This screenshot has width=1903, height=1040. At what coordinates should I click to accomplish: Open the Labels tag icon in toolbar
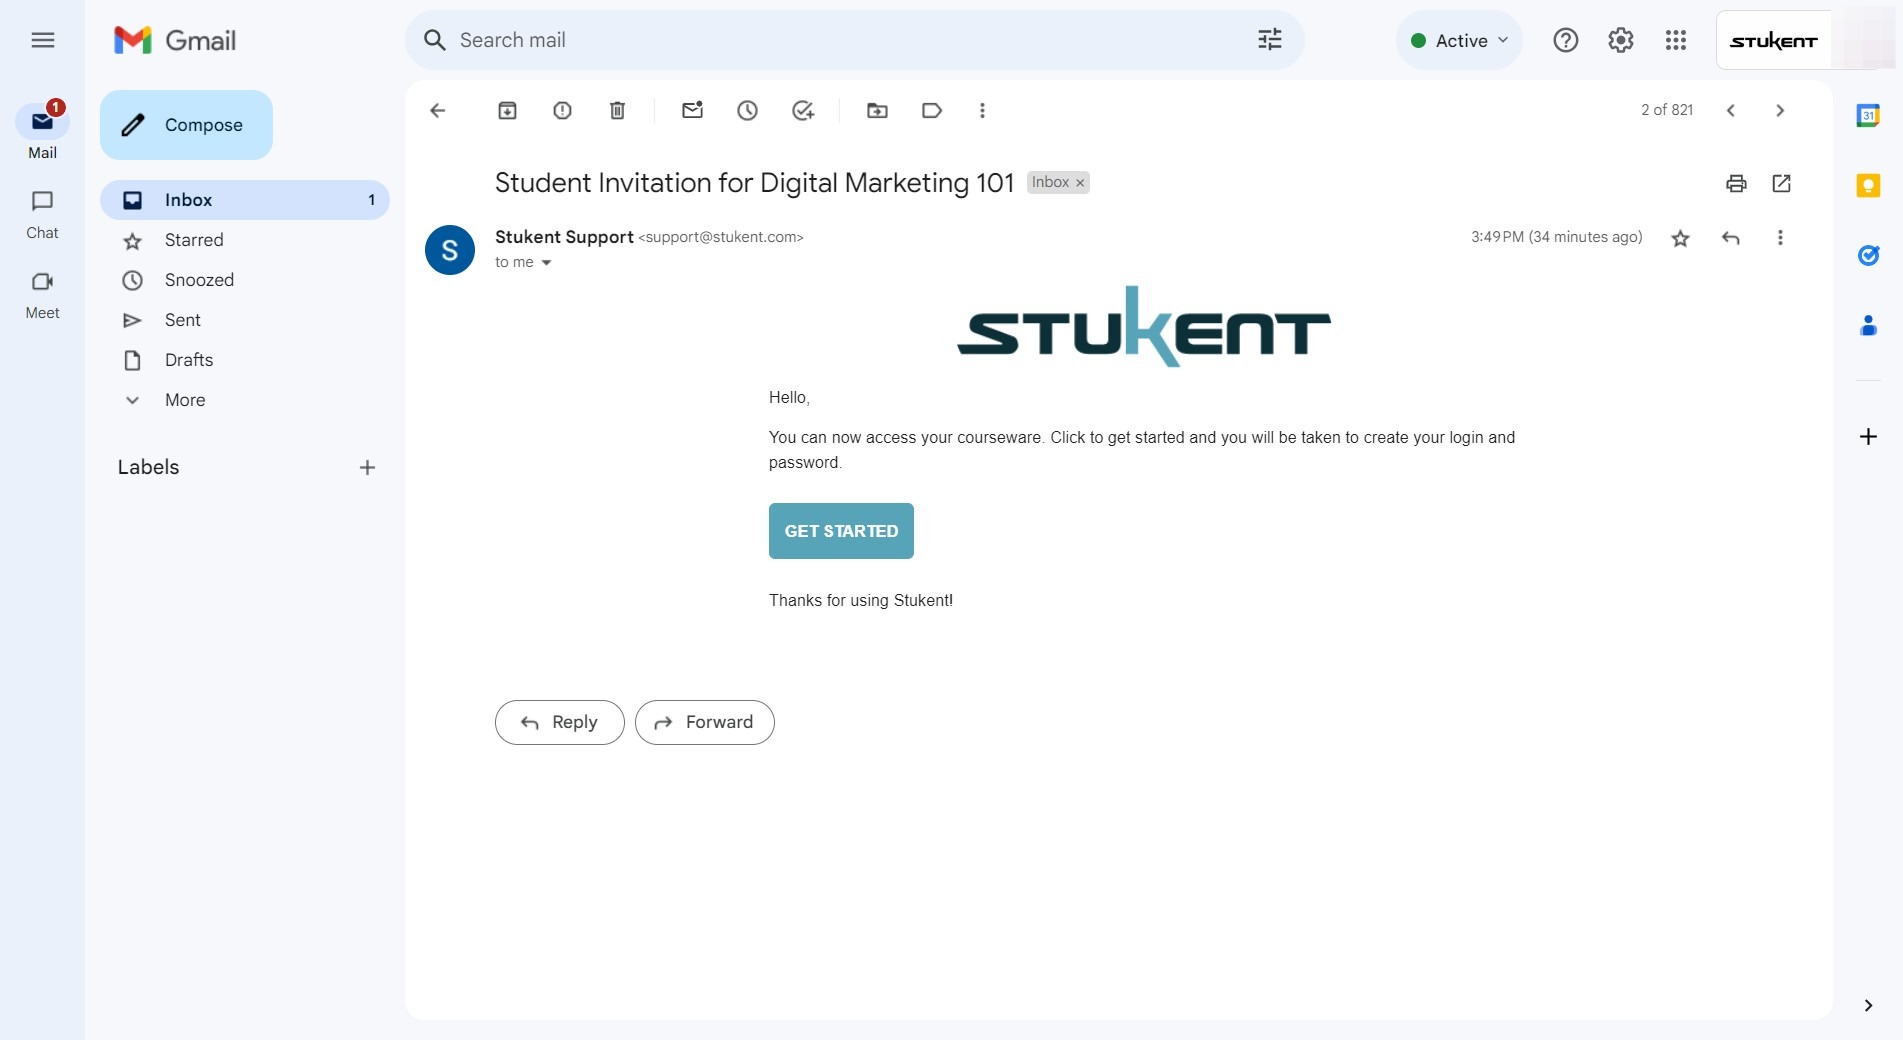click(x=932, y=111)
